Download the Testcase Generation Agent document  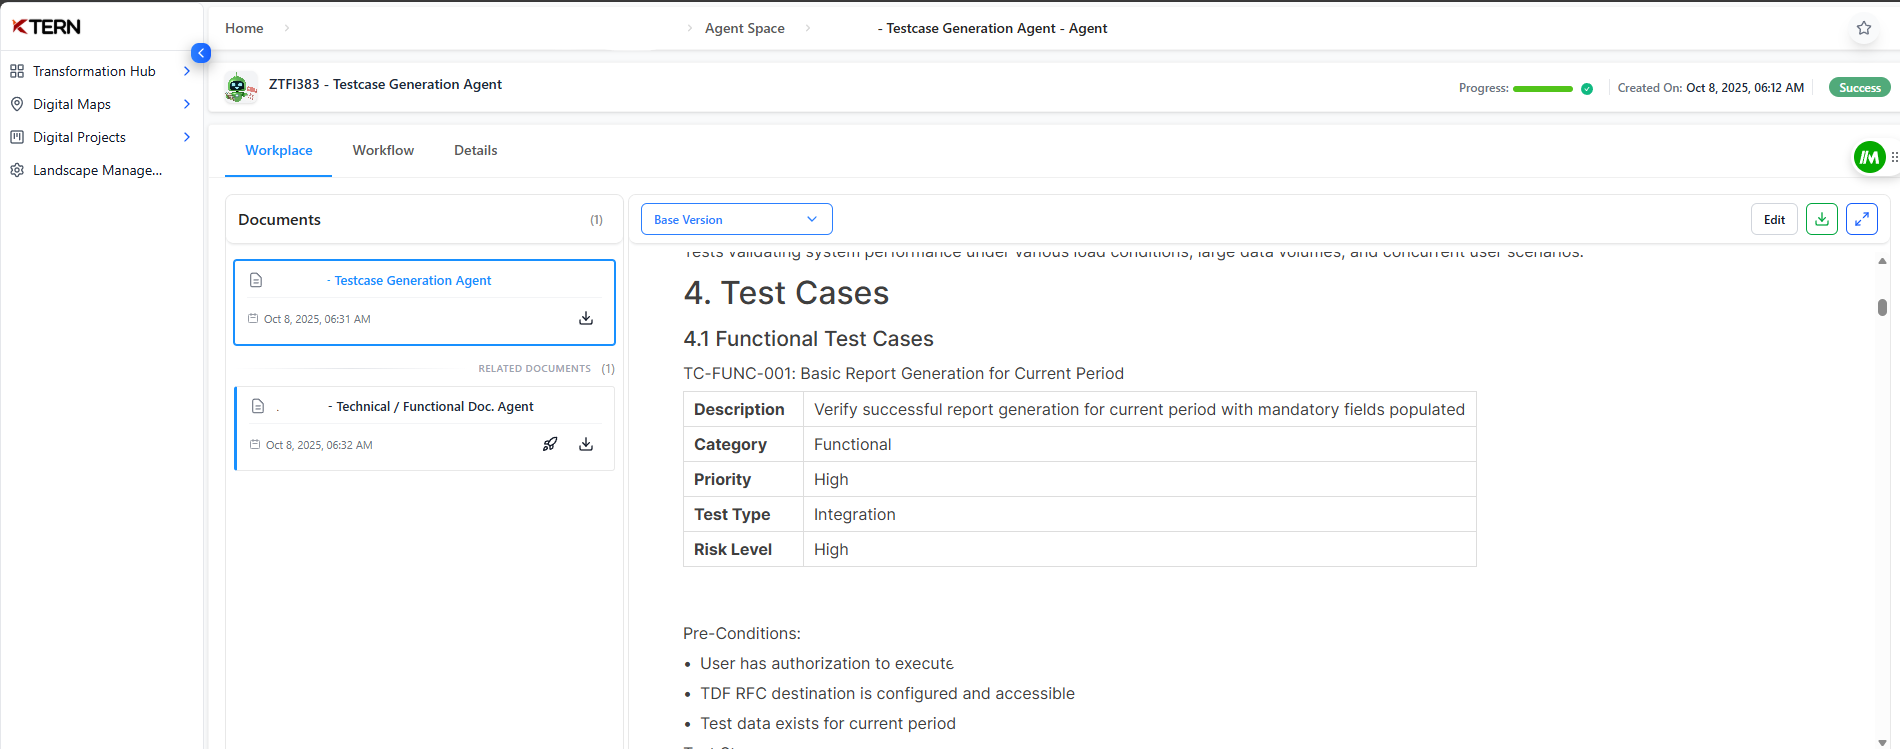pyautogui.click(x=586, y=318)
